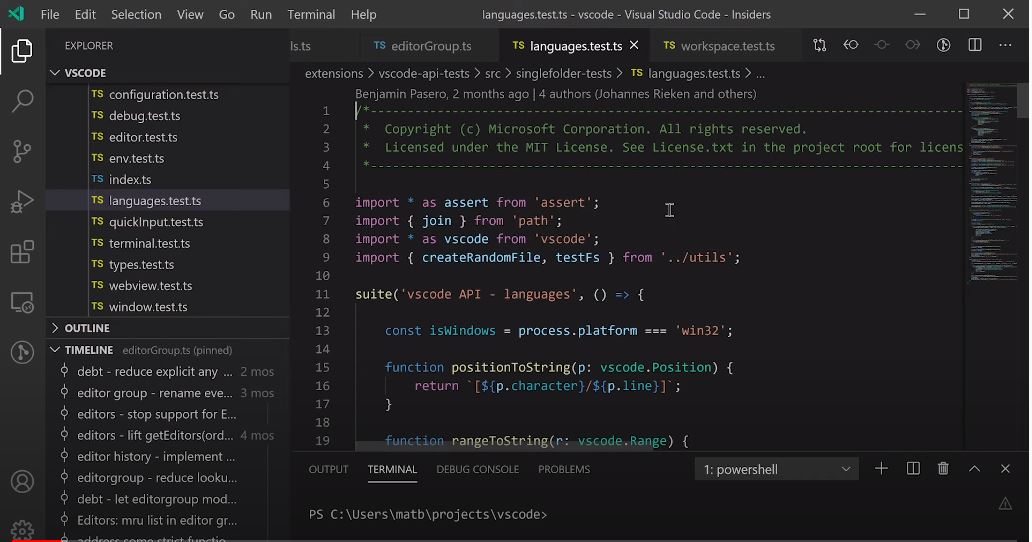
Task: Open the Edit menu
Action: 85,14
